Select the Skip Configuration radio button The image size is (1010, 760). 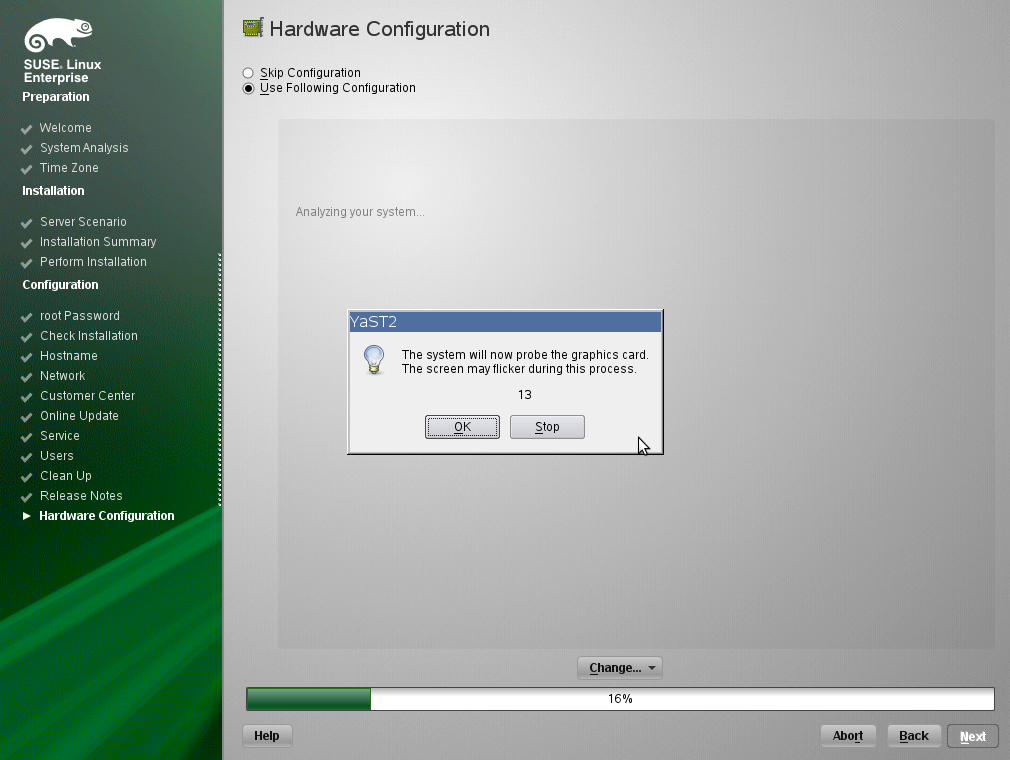tap(248, 73)
